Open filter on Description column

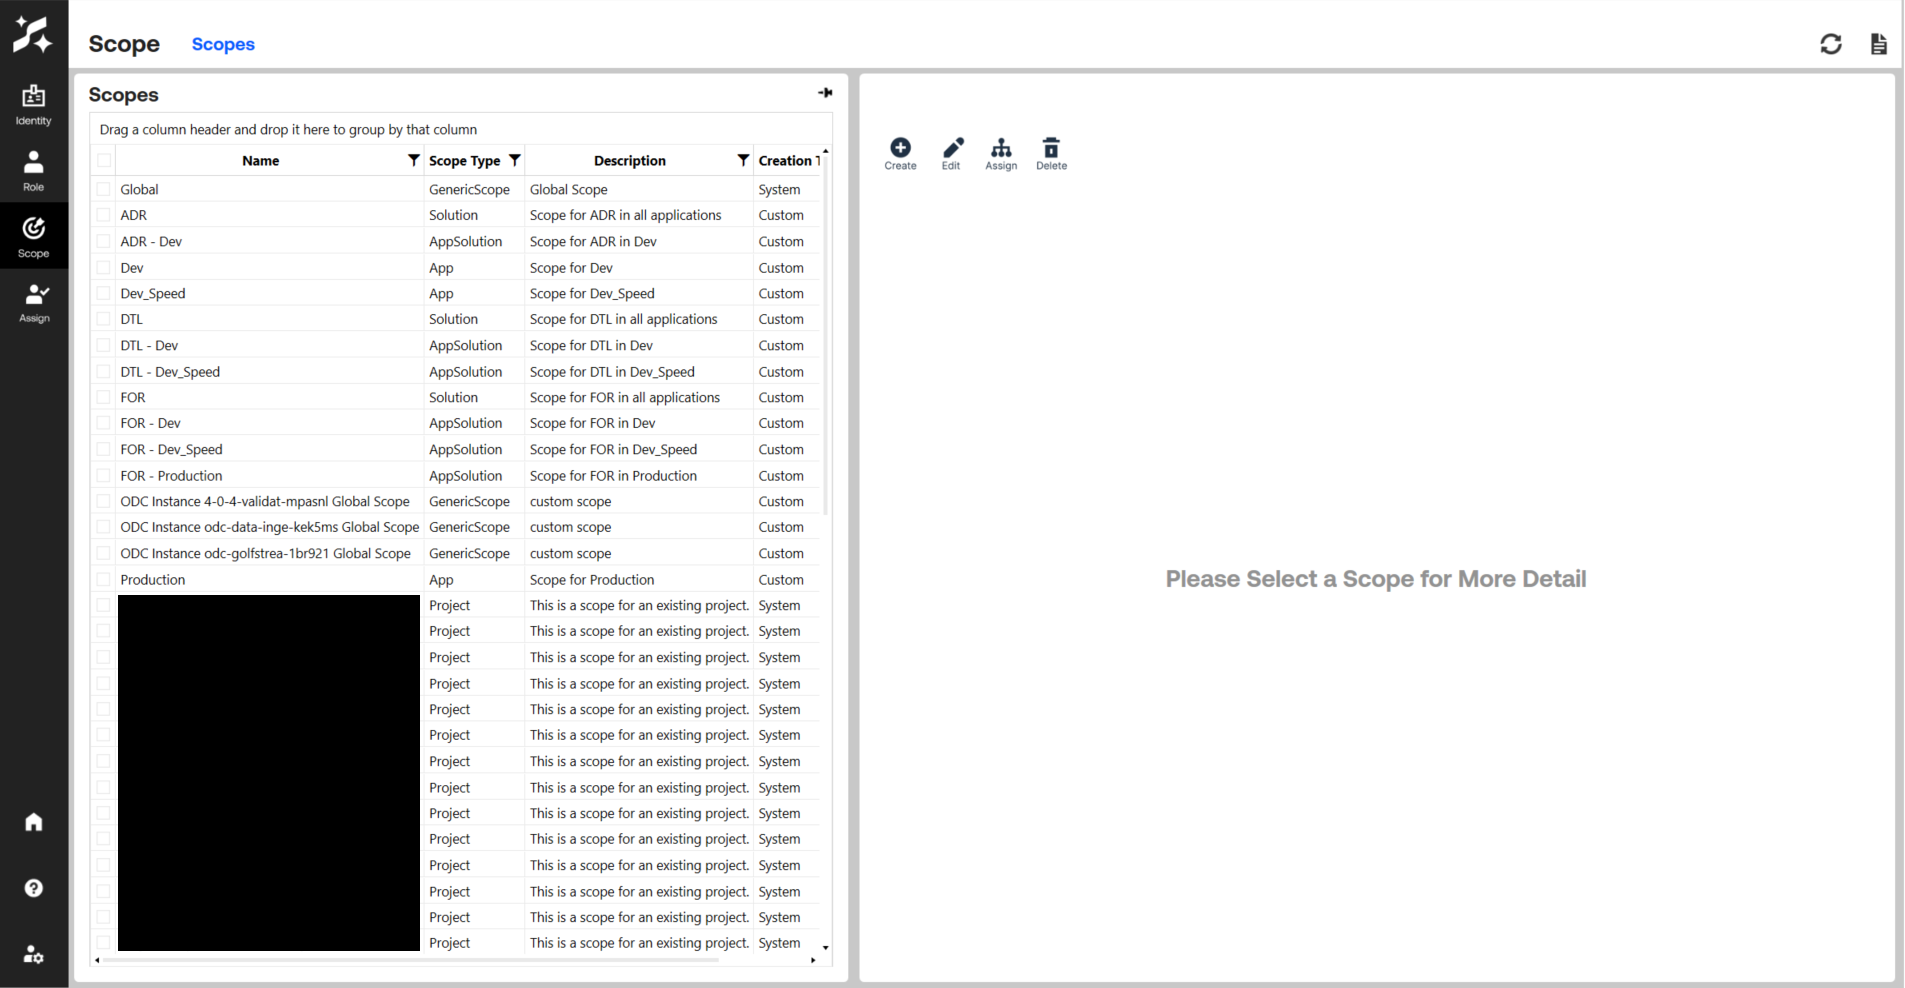743,160
